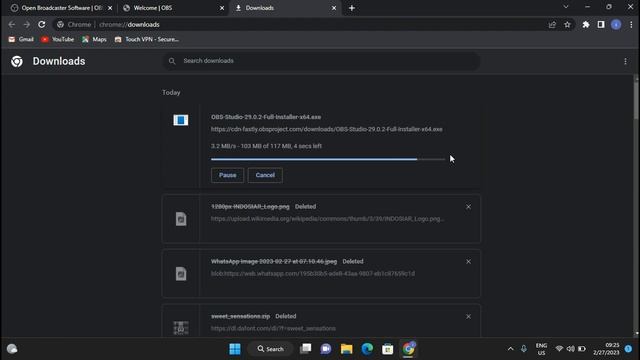Click the Chrome logo beside Downloads title
The width and height of the screenshot is (640, 360).
17,61
